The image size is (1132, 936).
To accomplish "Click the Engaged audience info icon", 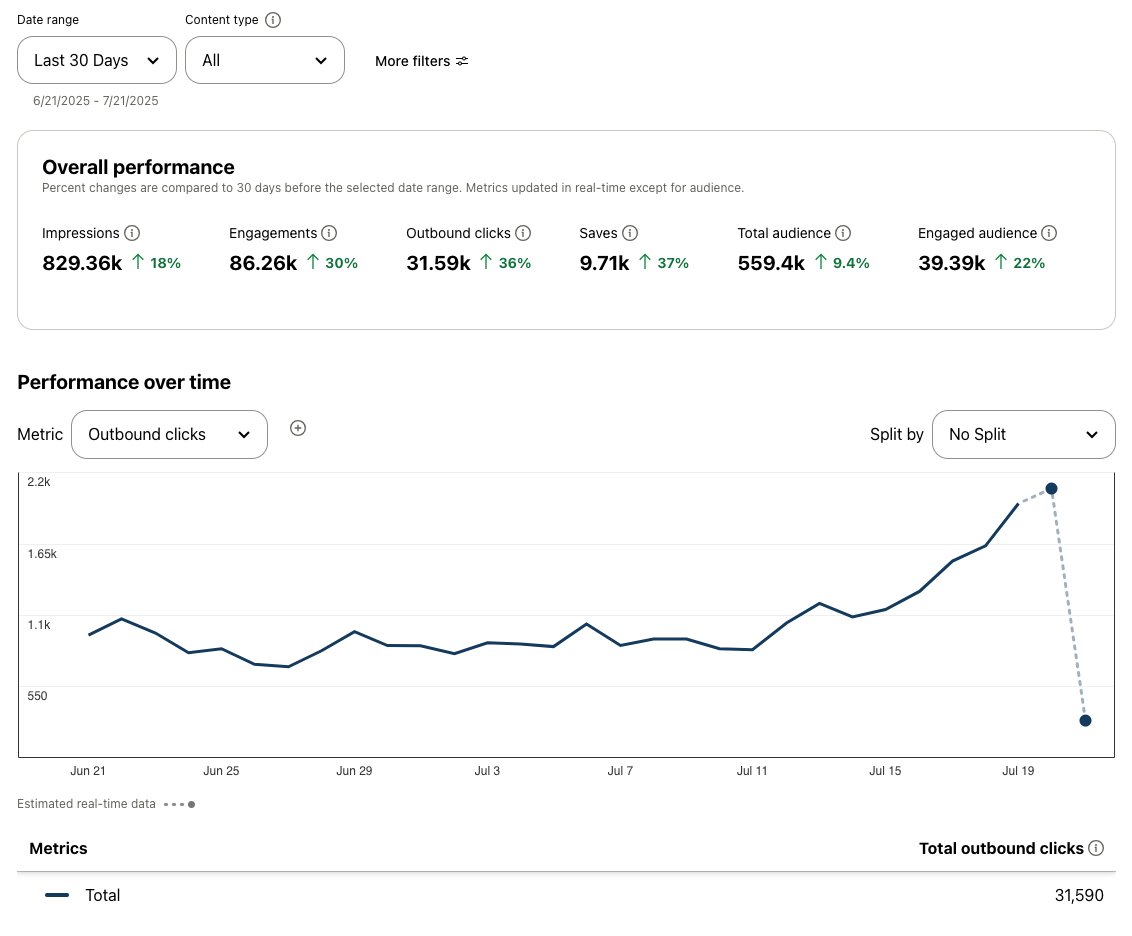I will [x=1050, y=233].
